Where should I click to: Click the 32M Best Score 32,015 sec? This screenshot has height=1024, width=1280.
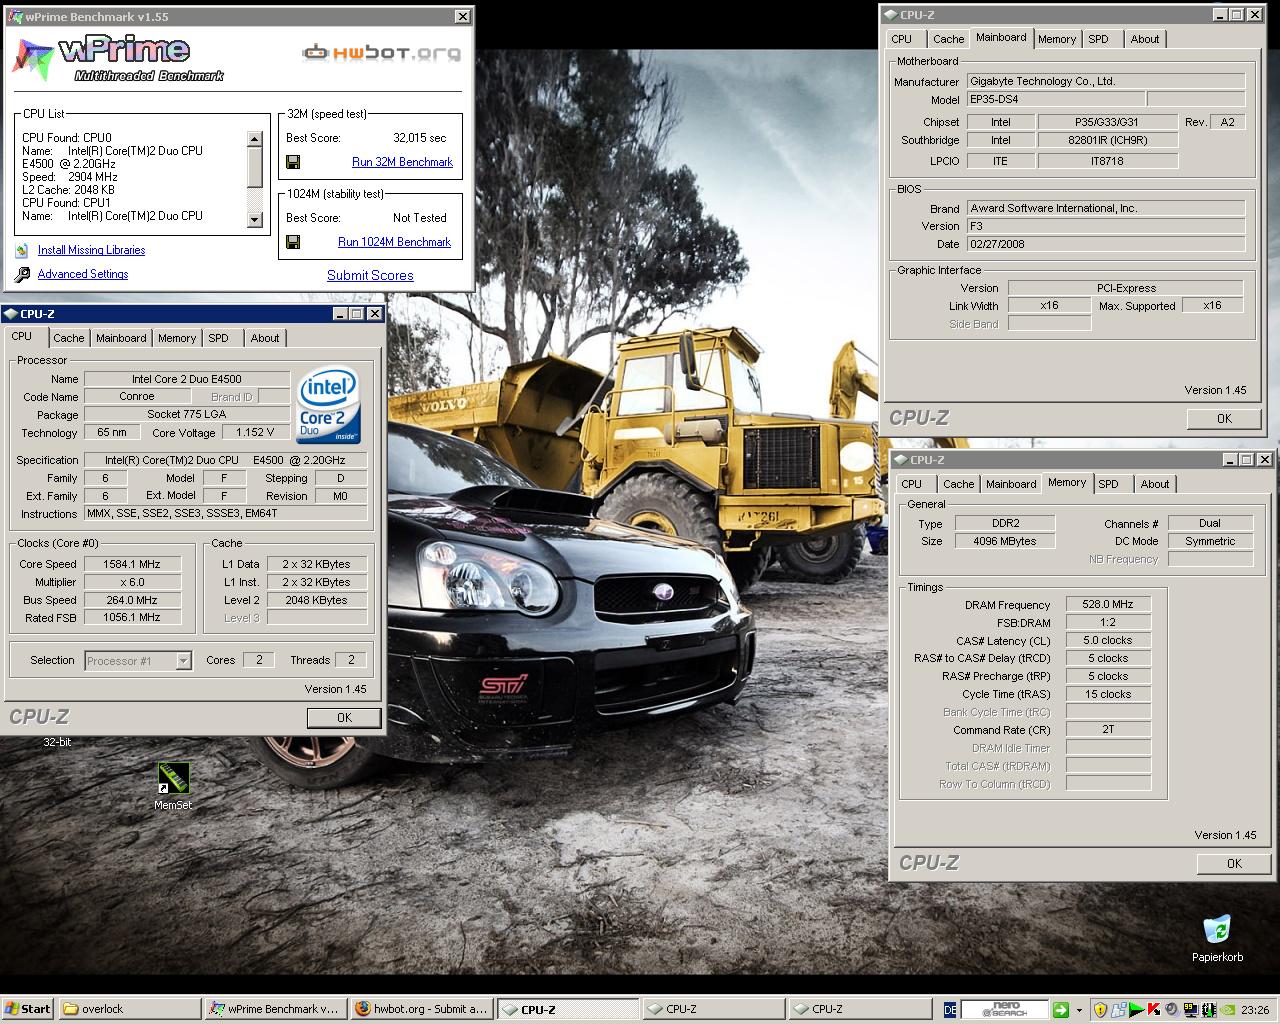pos(420,138)
